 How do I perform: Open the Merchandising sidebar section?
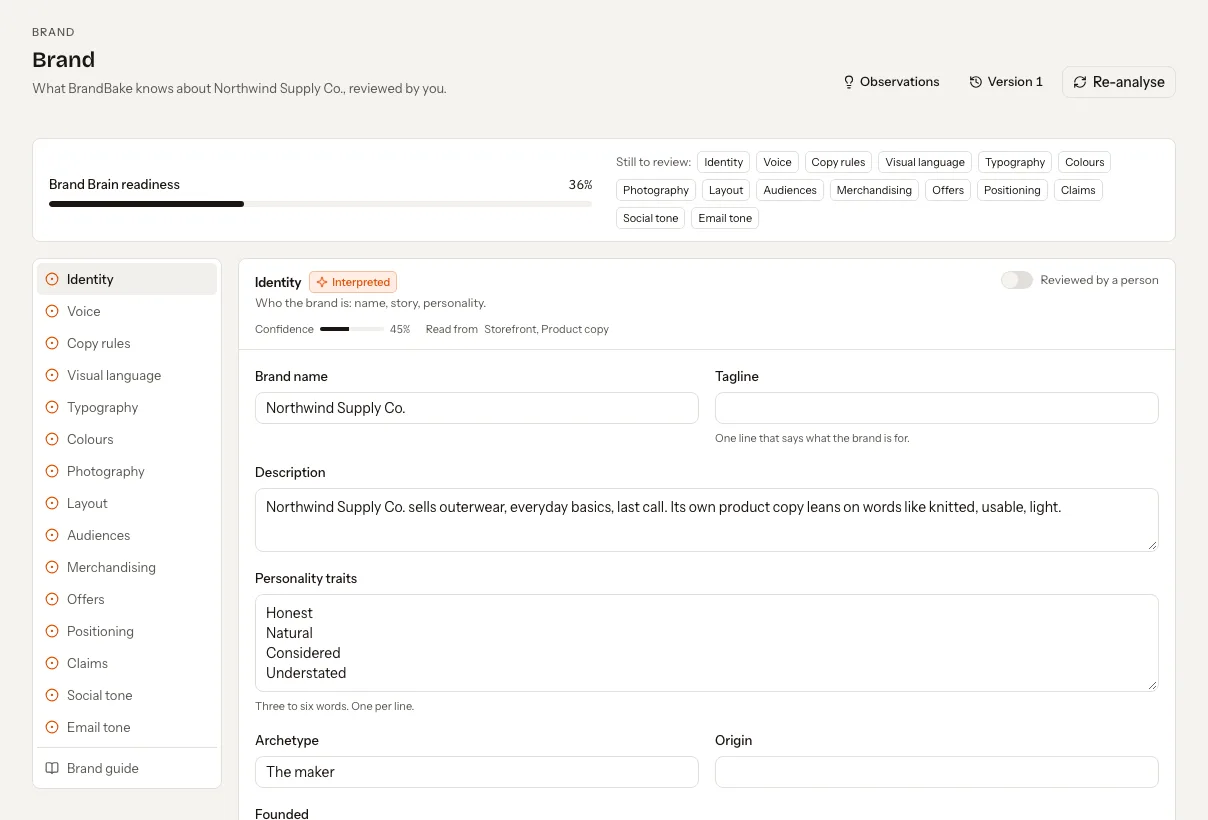pos(127,567)
